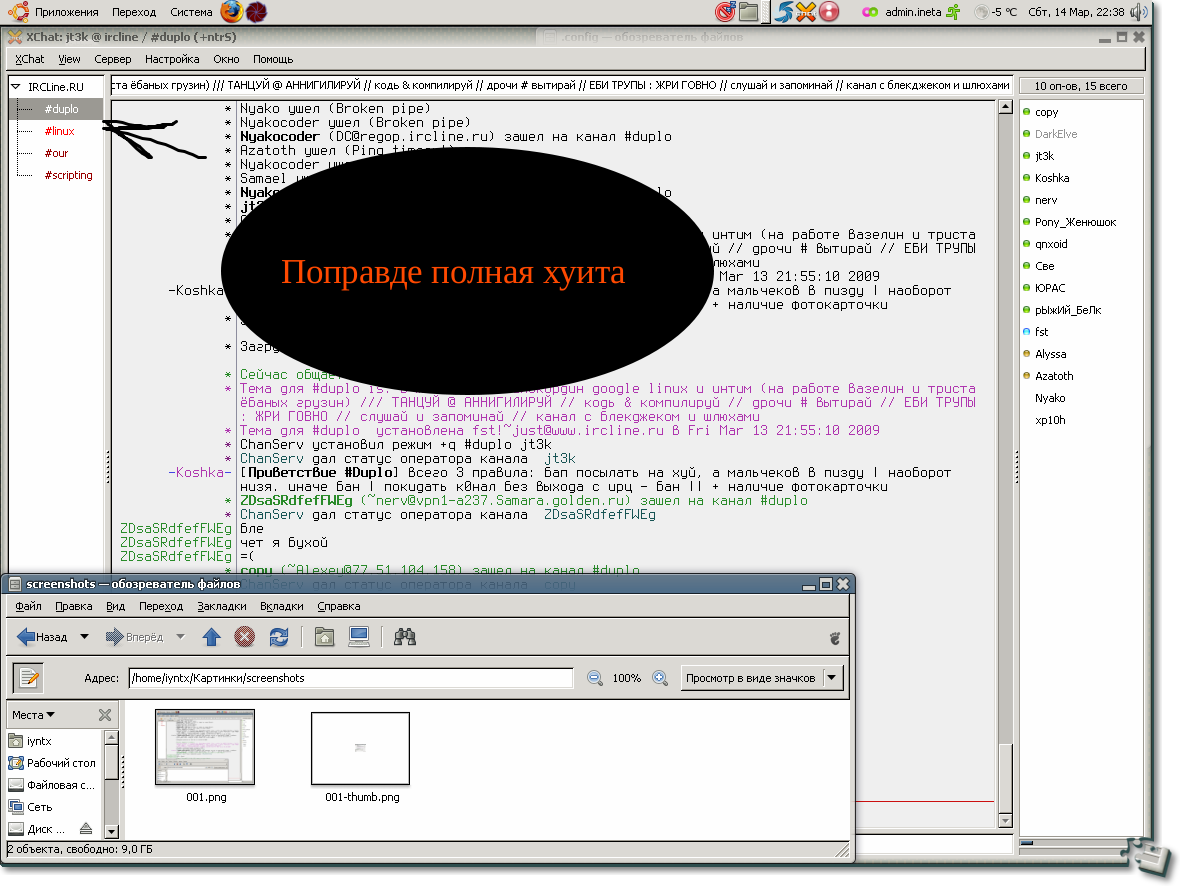Open Computer via the monitor icon
The image size is (1180, 886).
(358, 637)
